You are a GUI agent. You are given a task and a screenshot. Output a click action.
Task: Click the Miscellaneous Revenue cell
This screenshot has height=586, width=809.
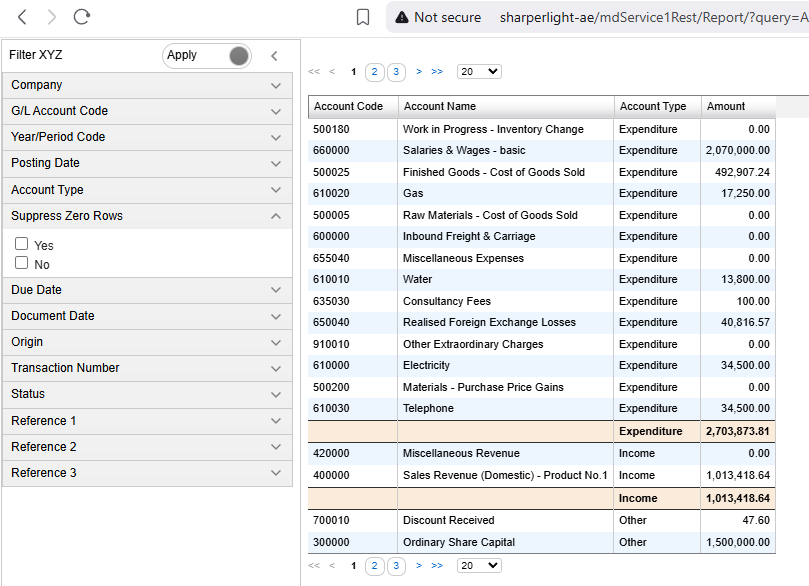[x=506, y=453]
